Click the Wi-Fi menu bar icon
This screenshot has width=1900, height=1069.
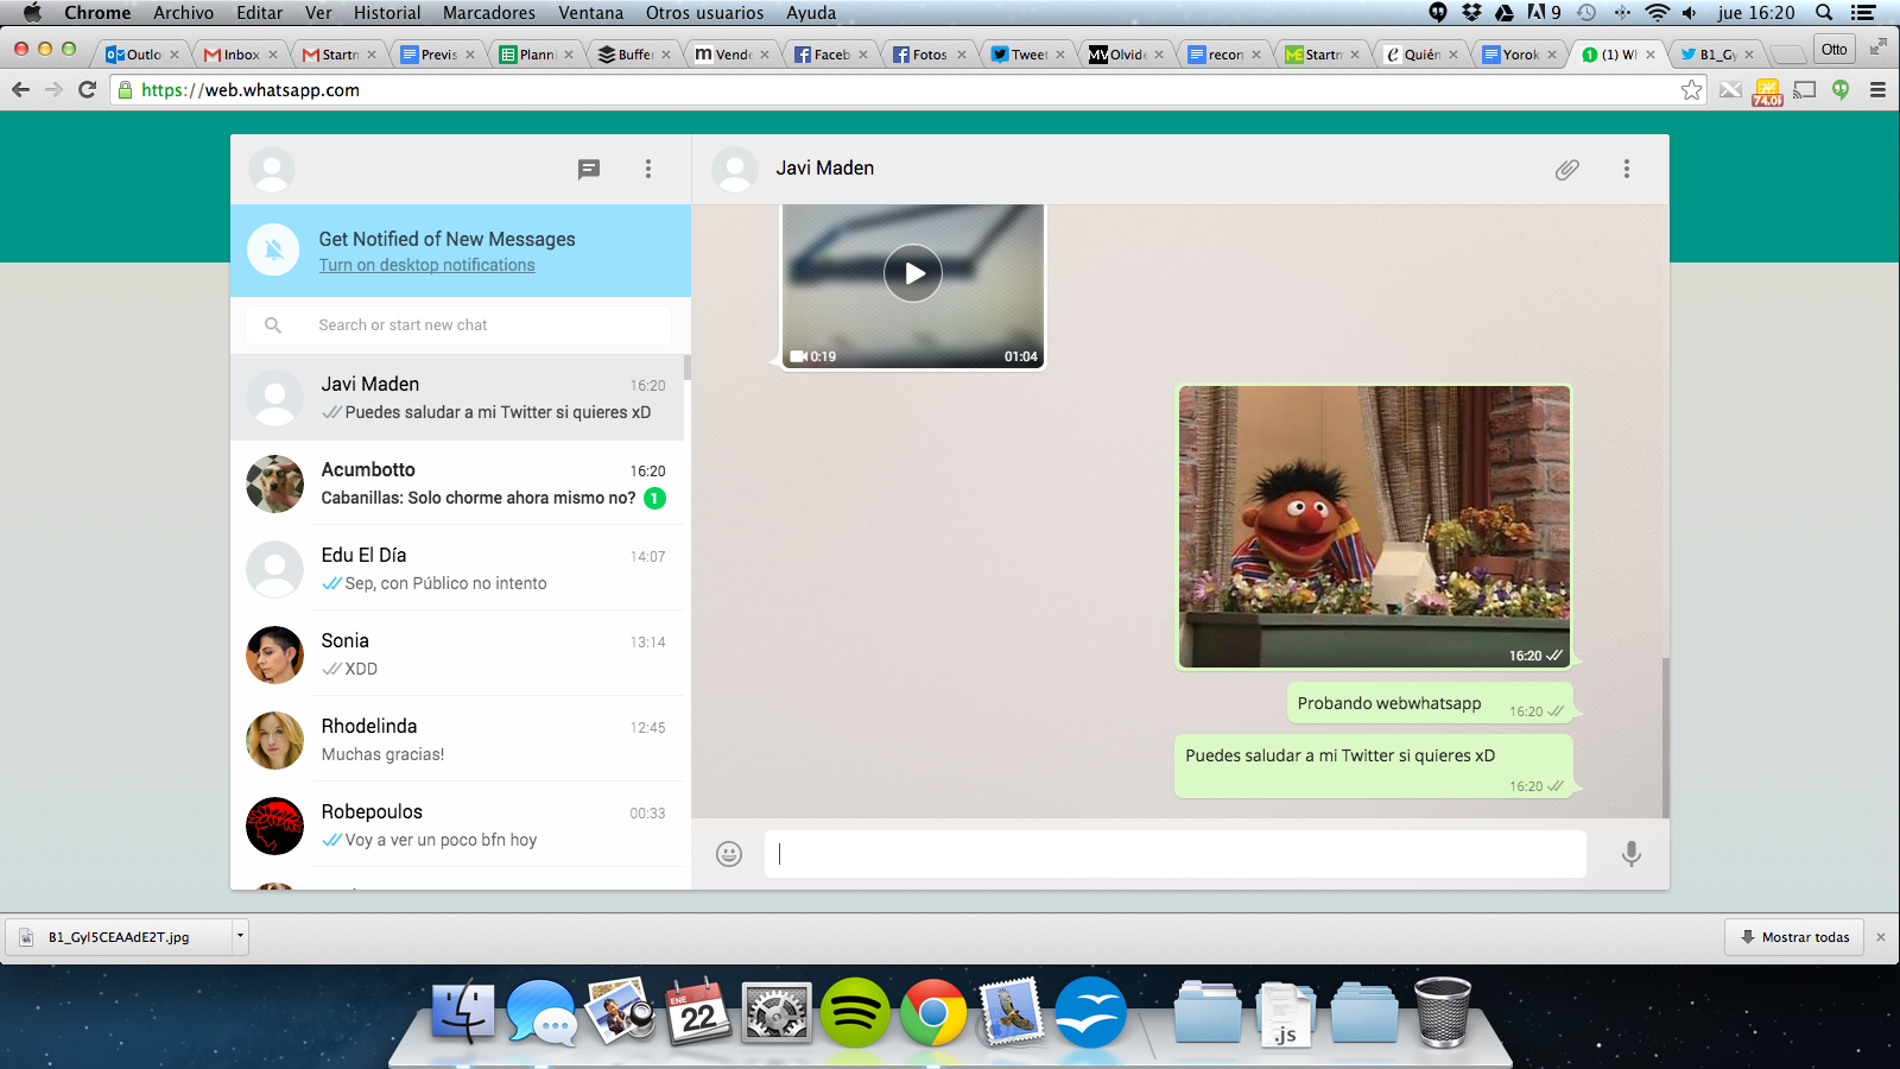(x=1657, y=13)
